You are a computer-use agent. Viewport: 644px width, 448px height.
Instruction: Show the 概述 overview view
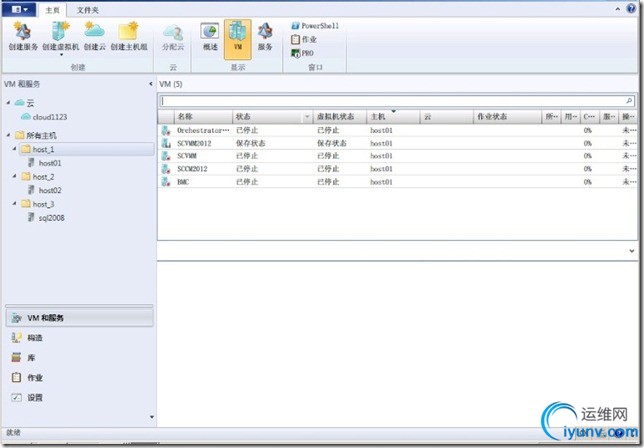pyautogui.click(x=210, y=37)
